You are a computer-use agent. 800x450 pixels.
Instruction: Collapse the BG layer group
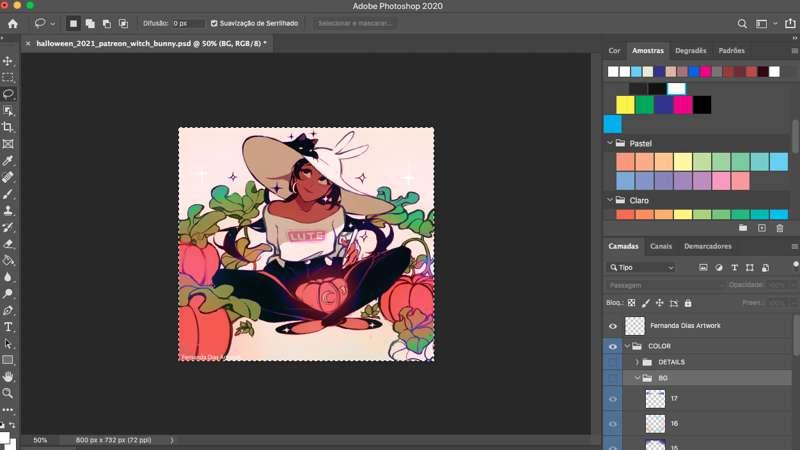pyautogui.click(x=637, y=378)
